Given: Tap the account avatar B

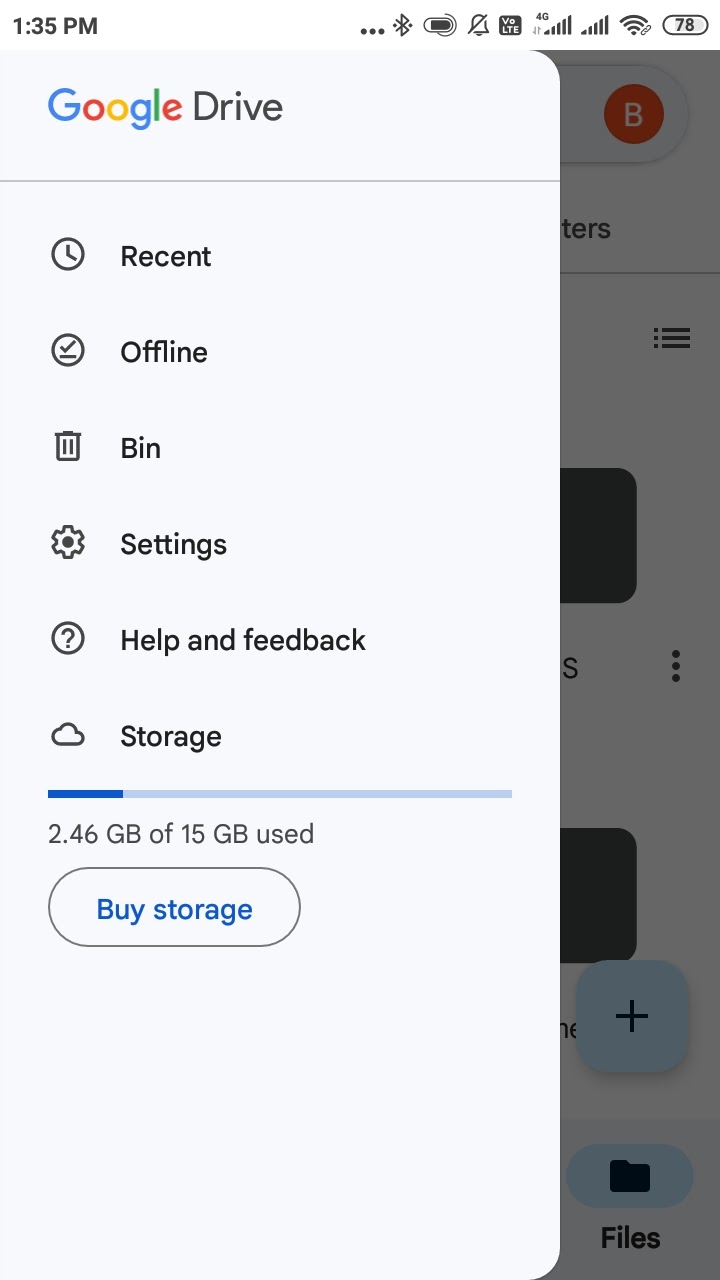Looking at the screenshot, I should pos(633,115).
